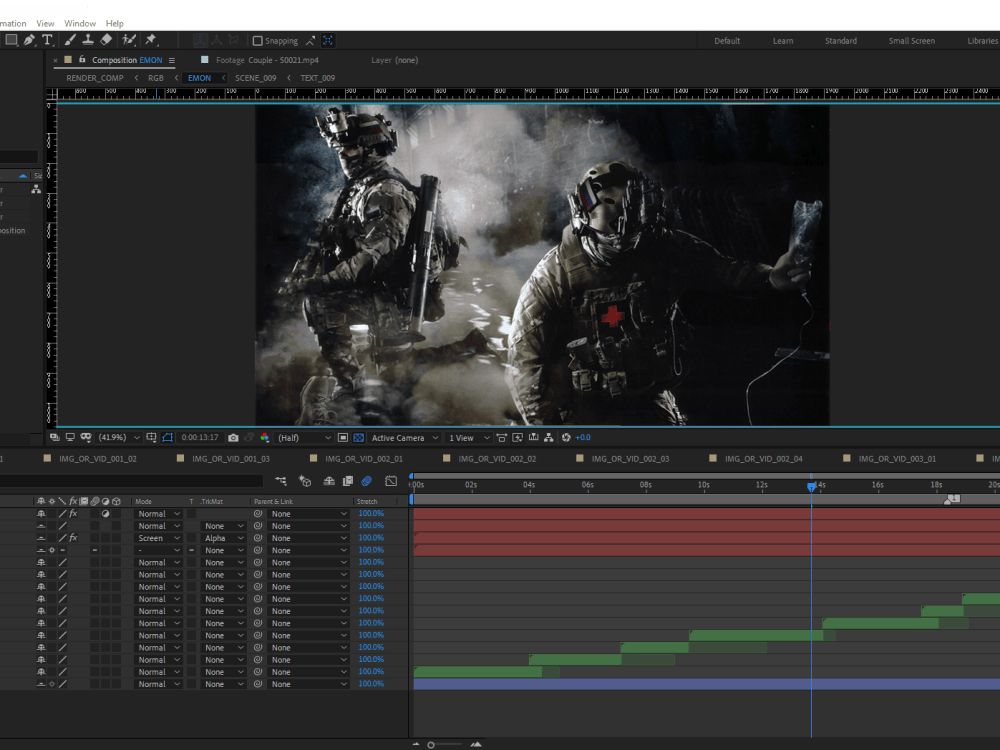Image resolution: width=1000 pixels, height=750 pixels.
Task: Select the Clone Stamp tool
Action: [x=88, y=40]
